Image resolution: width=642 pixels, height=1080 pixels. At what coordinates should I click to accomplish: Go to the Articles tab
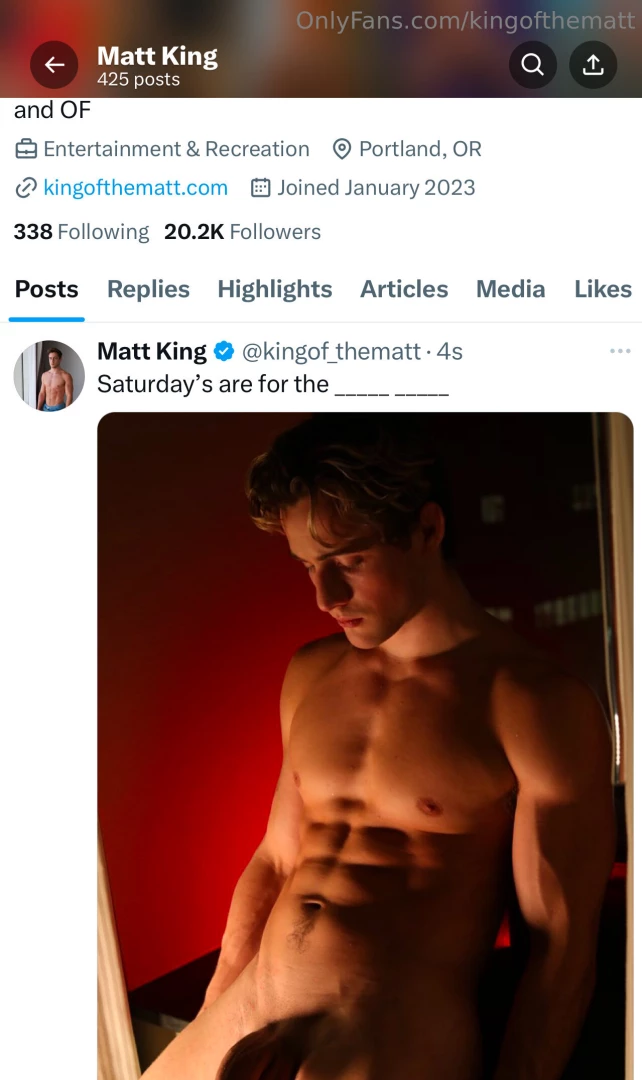pyautogui.click(x=404, y=290)
